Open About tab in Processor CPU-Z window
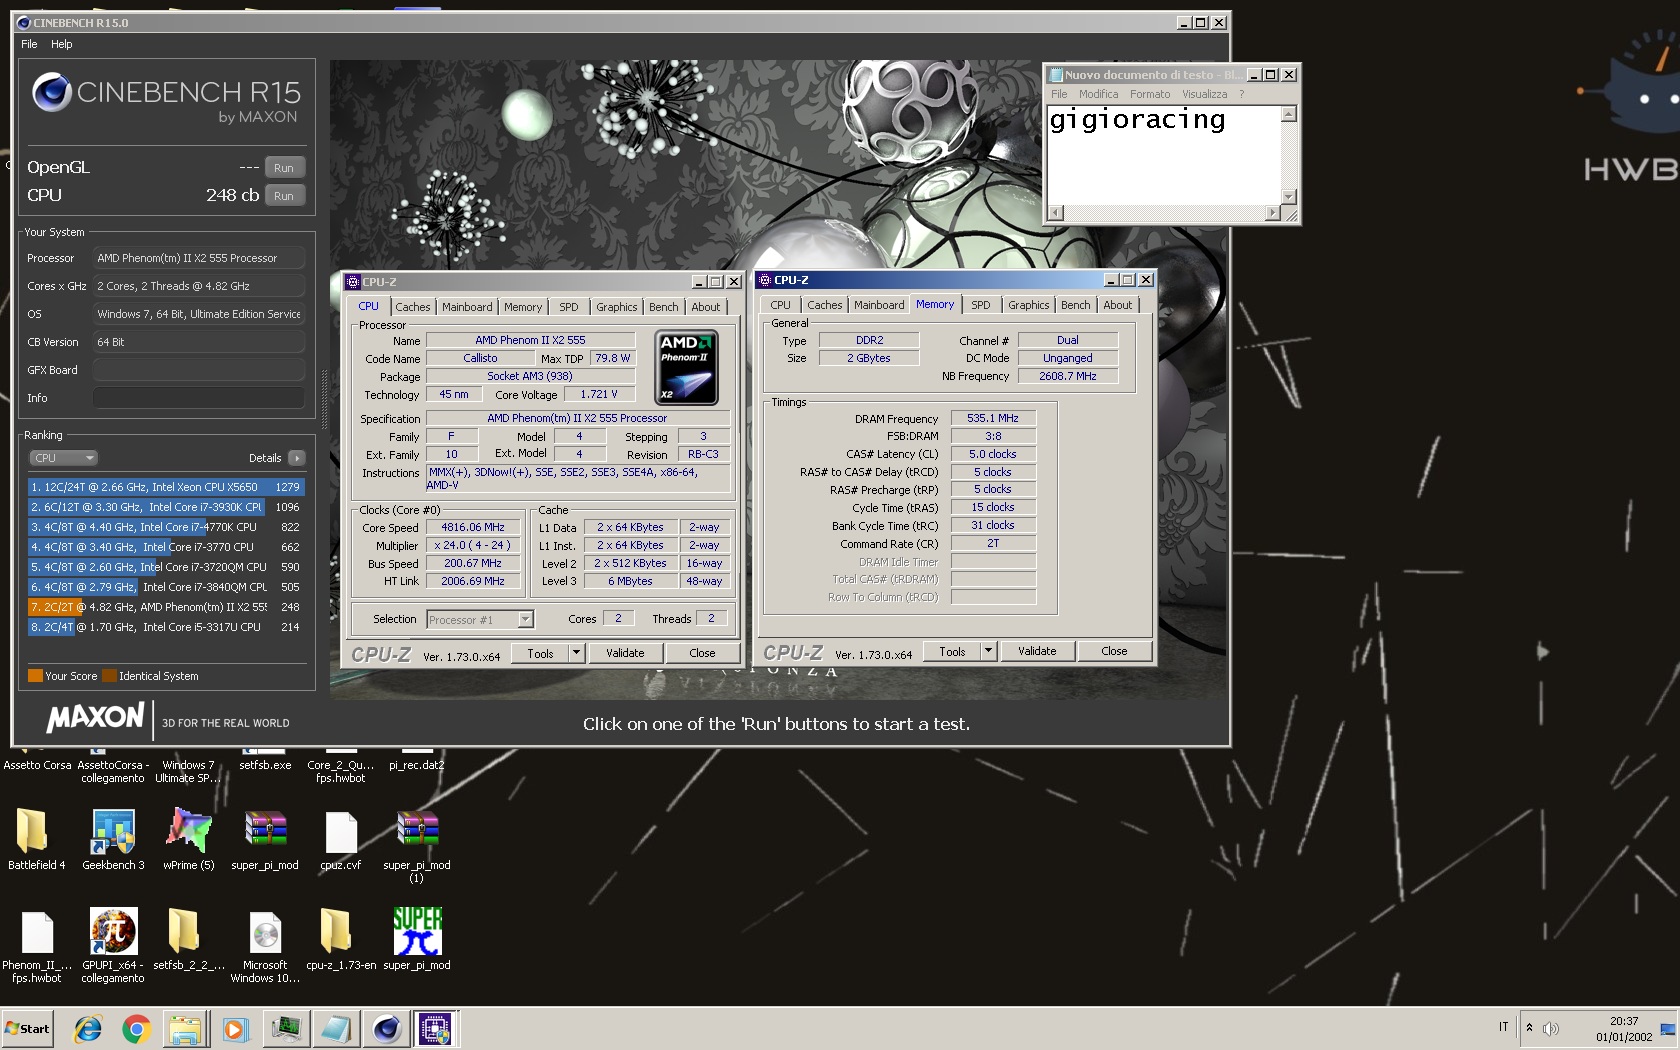Image resolution: width=1680 pixels, height=1050 pixels. pos(705,307)
